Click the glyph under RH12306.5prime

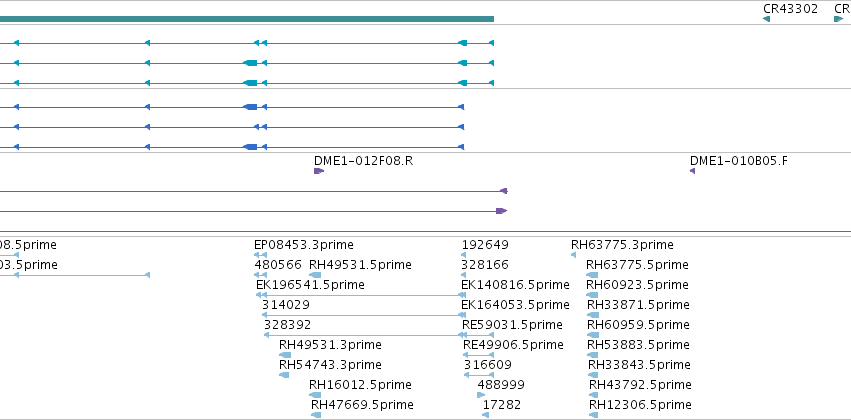point(593,415)
